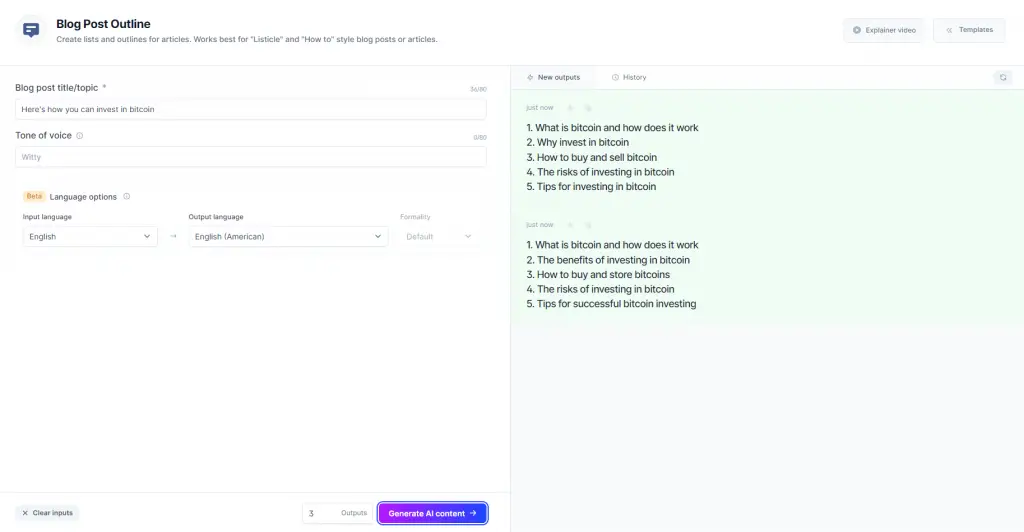The image size is (1024, 532).
Task: Click the Tone of voice info icon
Action: [80, 136]
